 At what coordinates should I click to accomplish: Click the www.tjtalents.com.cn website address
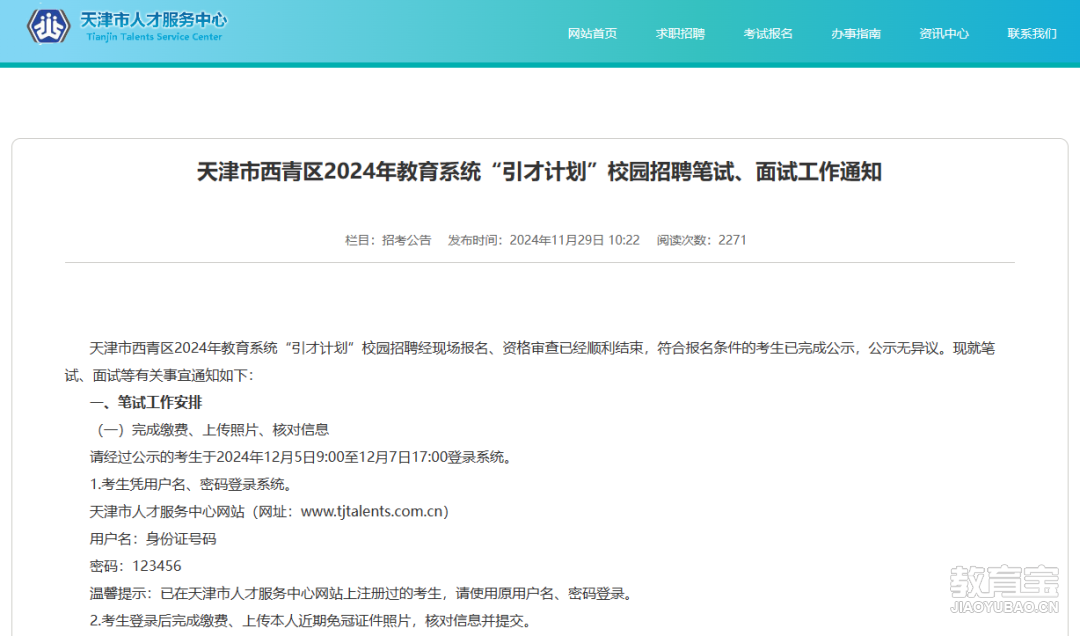tap(372, 511)
